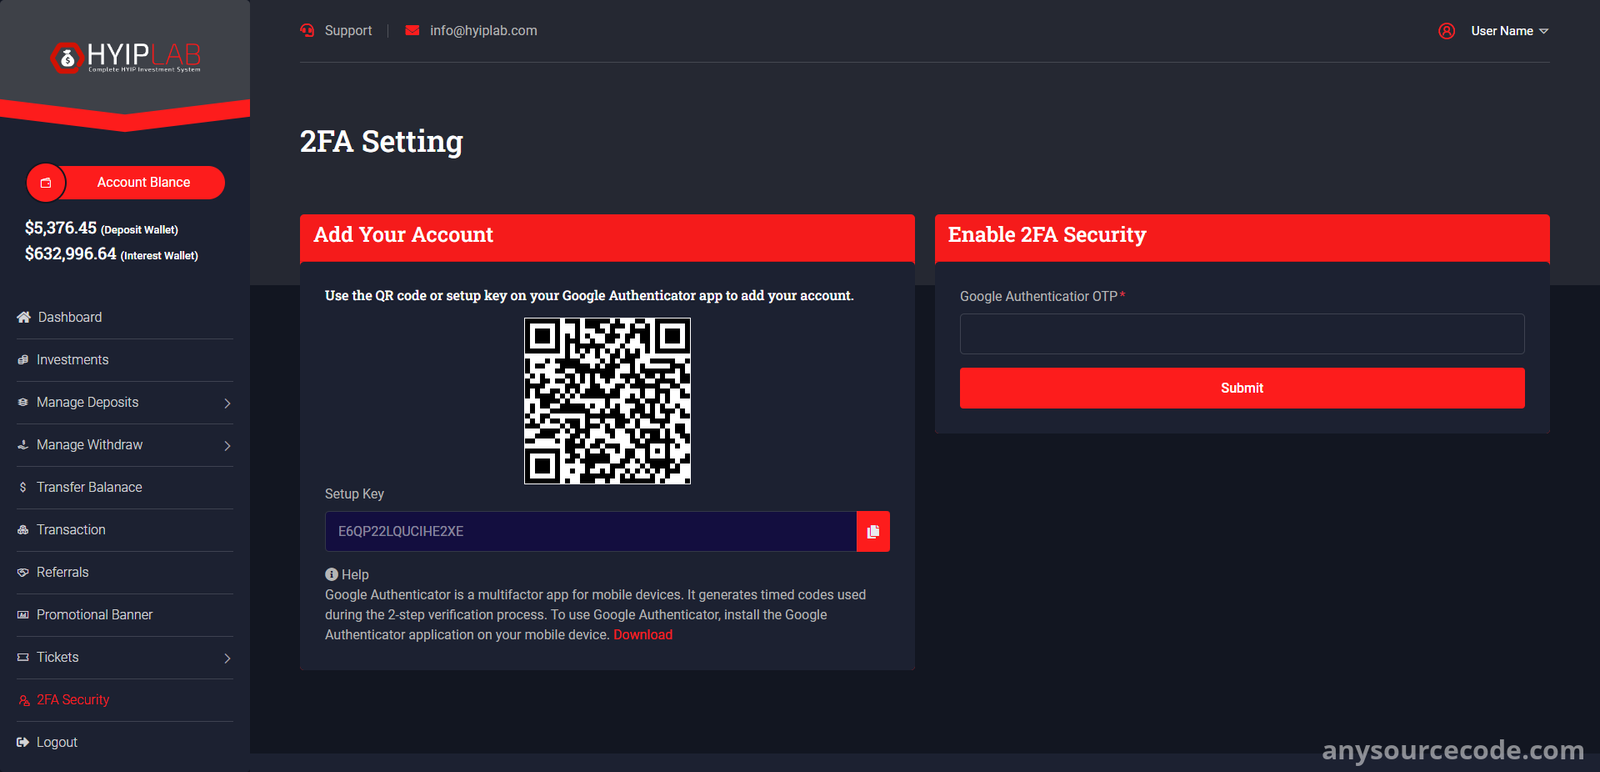This screenshot has width=1600, height=772.
Task: Click the Investments sidebar icon
Action: (x=23, y=360)
